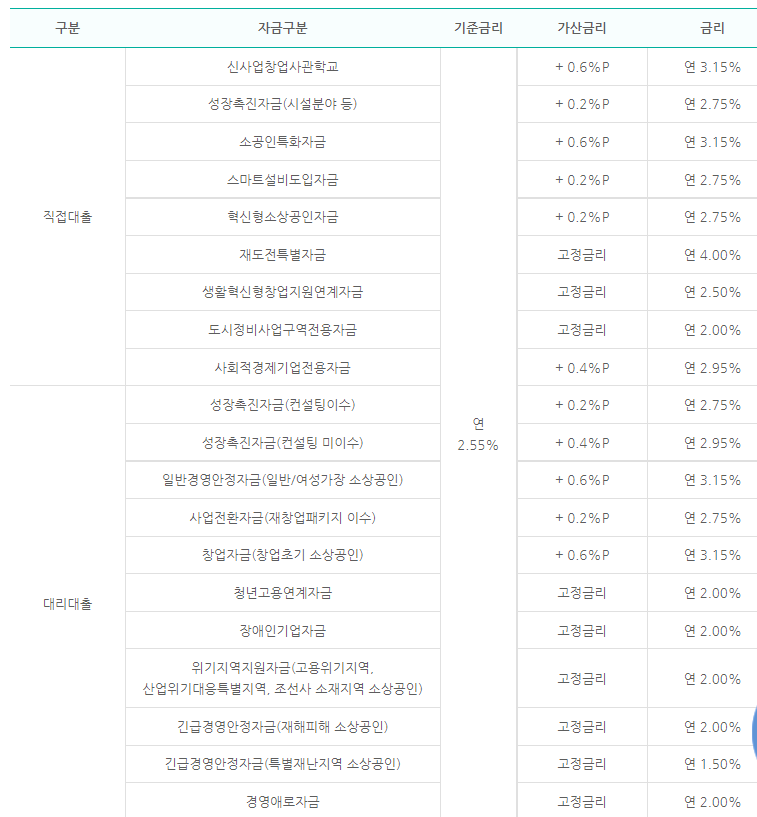Click the '청년고용연계자금' fund name
This screenshot has height=817, width=757.
(282, 593)
